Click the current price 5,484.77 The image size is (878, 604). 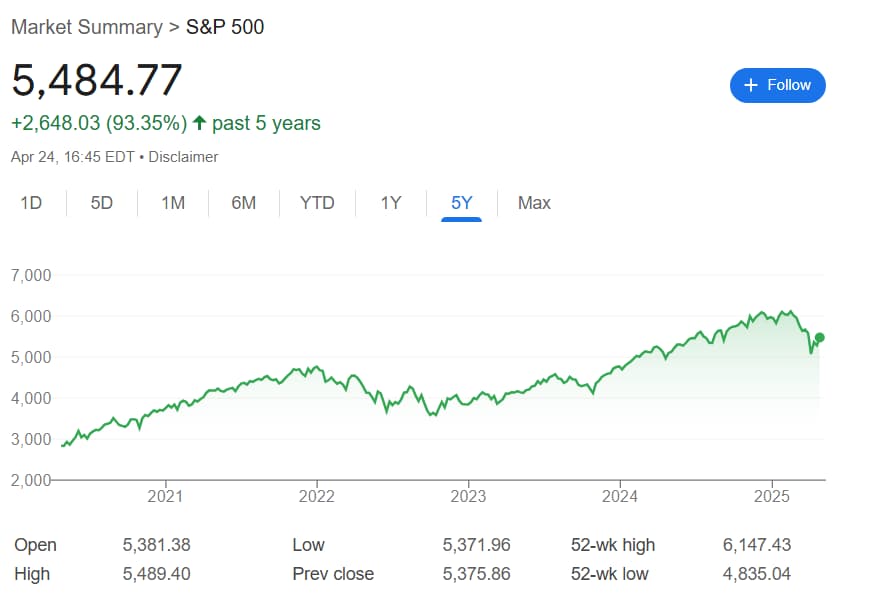coord(96,79)
